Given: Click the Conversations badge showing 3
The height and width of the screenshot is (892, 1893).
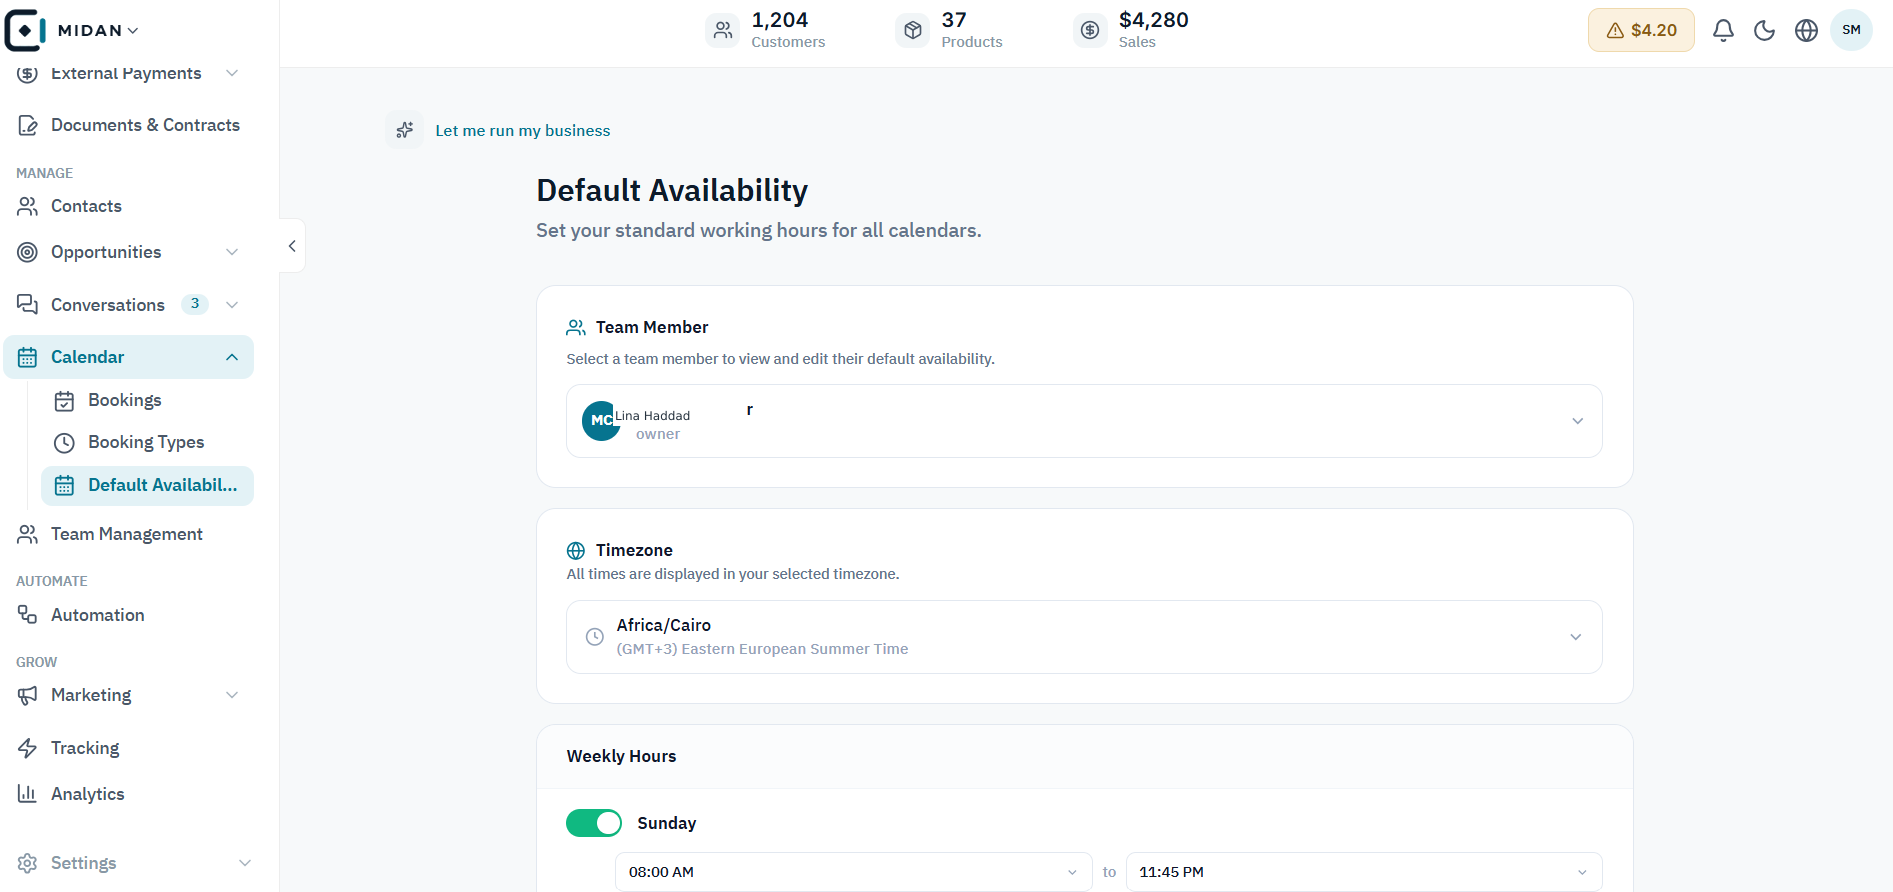Looking at the screenshot, I should pyautogui.click(x=195, y=304).
